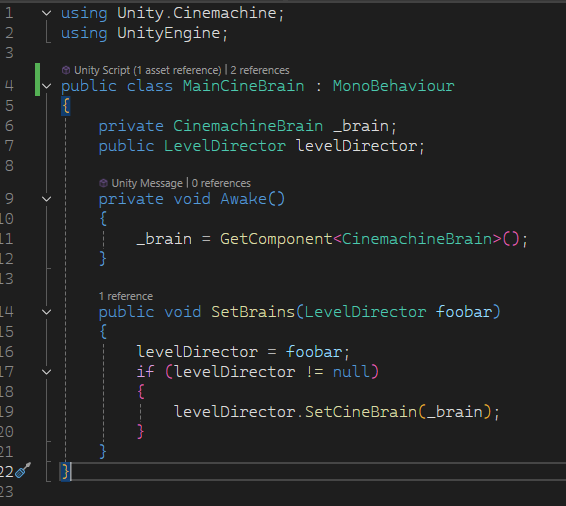Collapse the Awake method

tap(47, 199)
